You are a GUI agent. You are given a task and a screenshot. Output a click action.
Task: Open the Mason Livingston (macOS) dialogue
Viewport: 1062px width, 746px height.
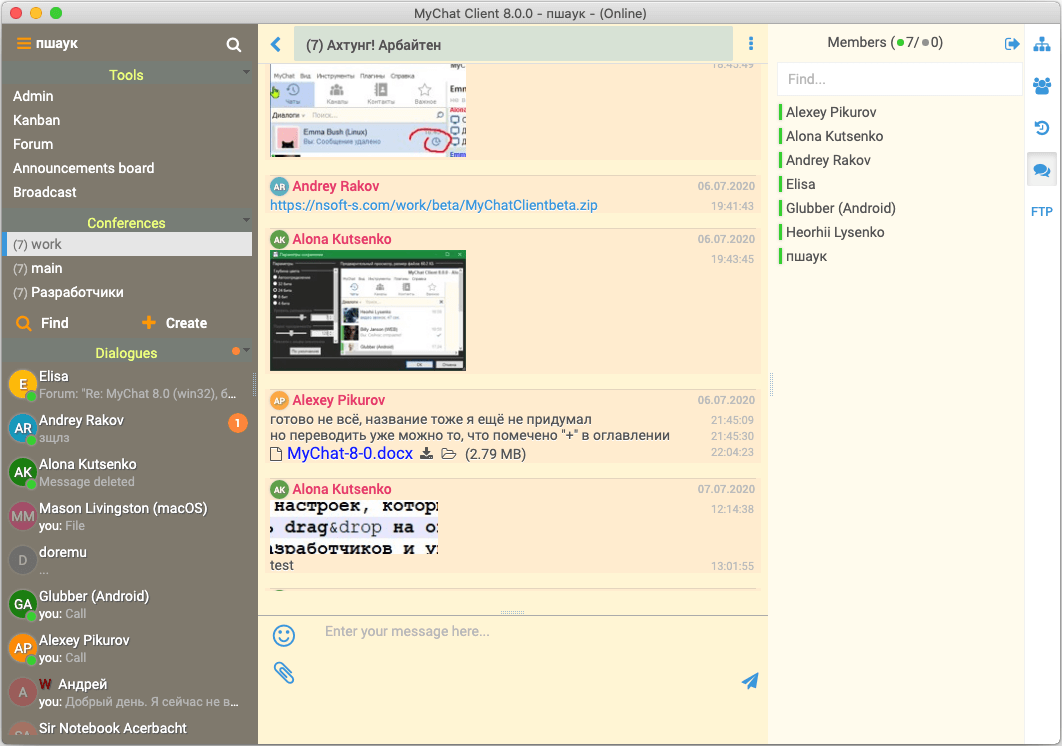pyautogui.click(x=129, y=516)
